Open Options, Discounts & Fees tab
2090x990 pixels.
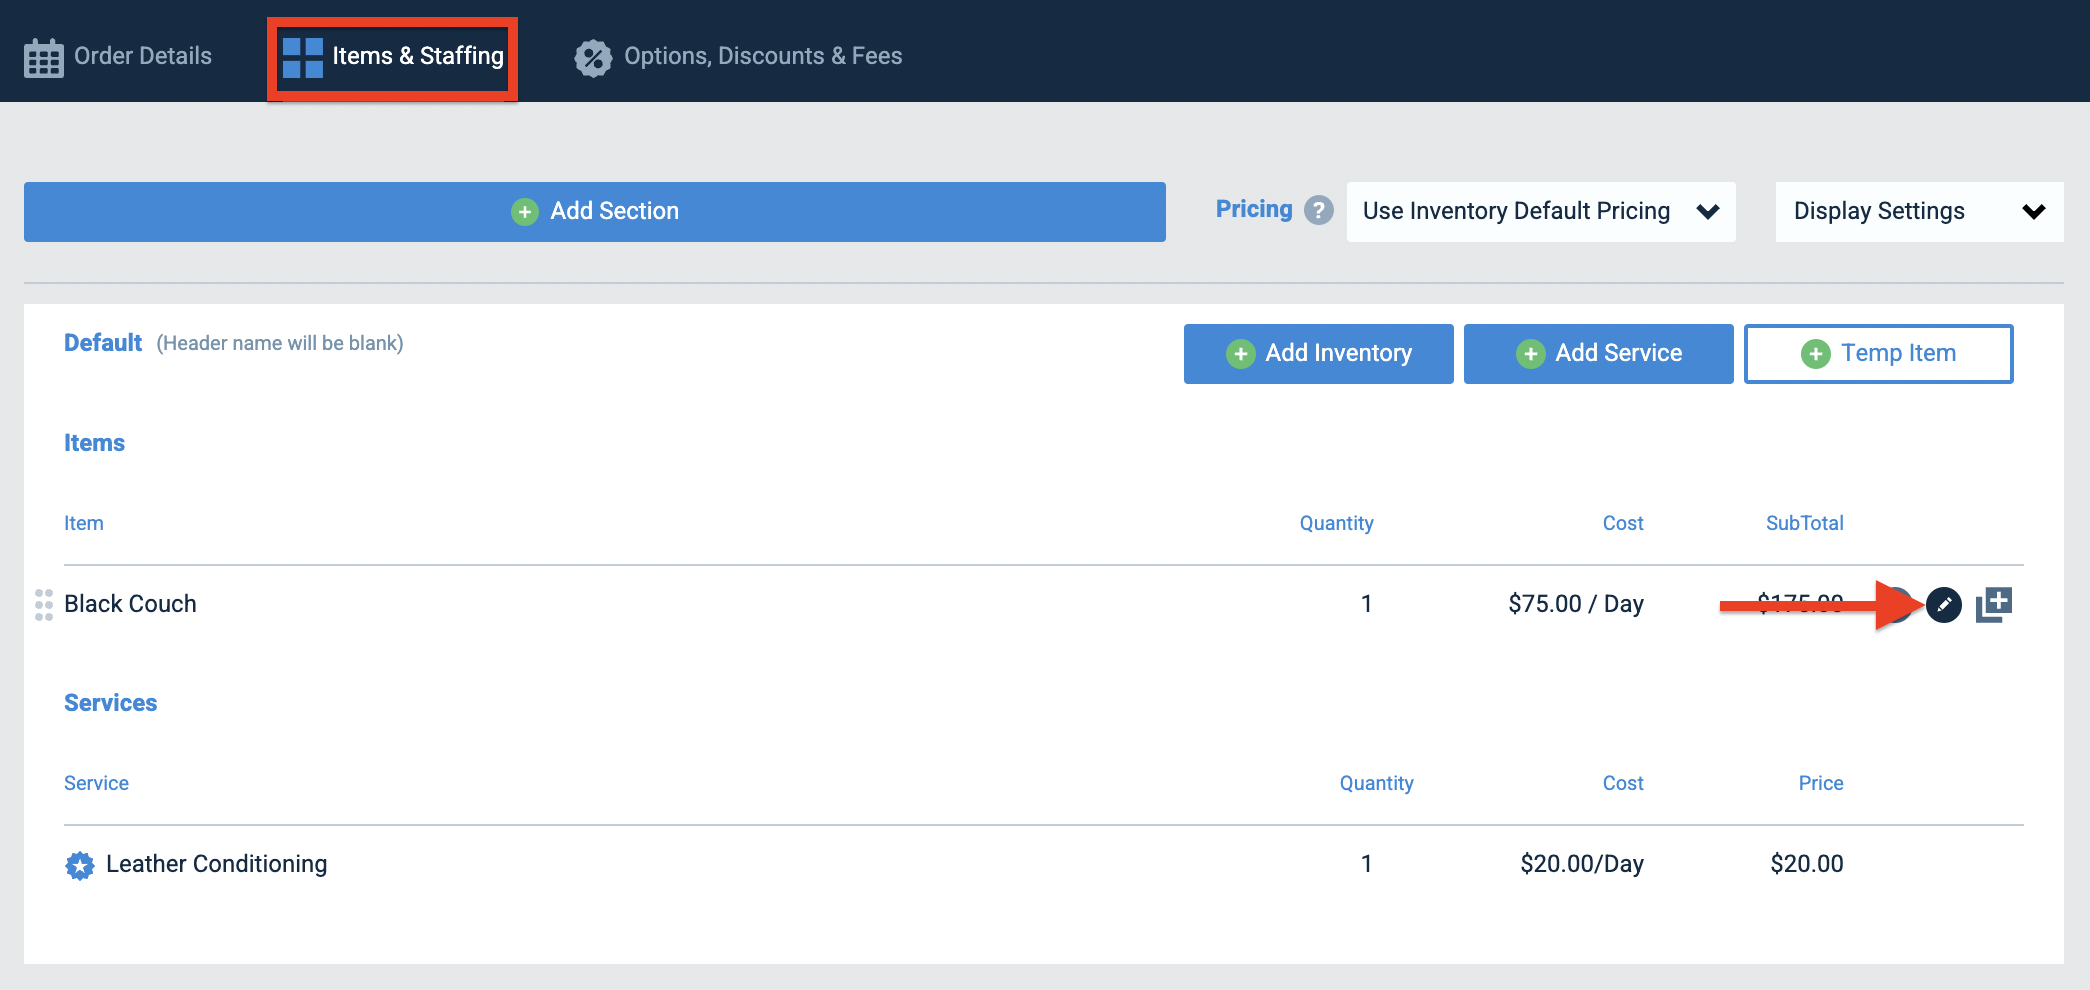(738, 56)
